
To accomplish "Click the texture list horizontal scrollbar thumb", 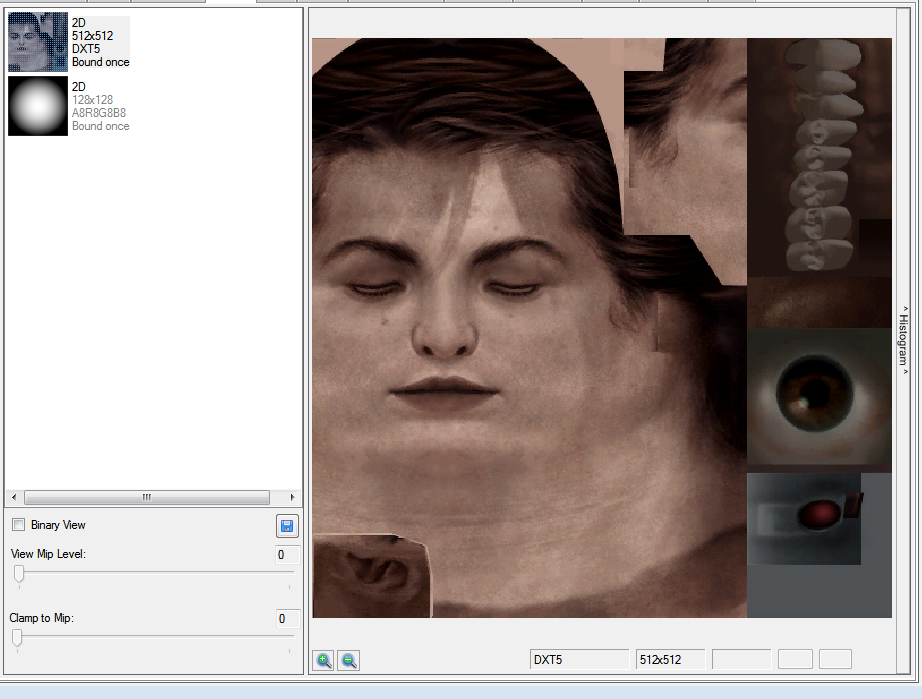I will pos(146,497).
